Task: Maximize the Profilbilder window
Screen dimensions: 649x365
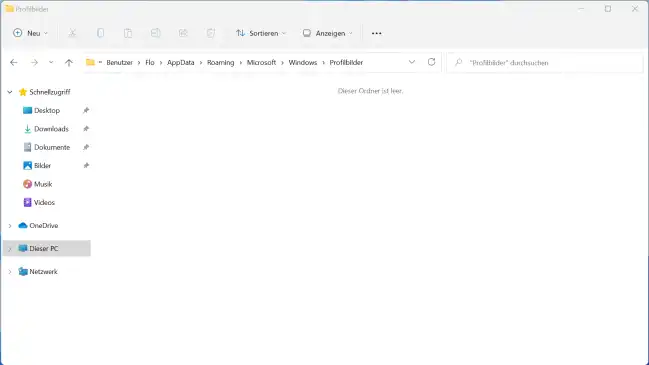Action: [608, 9]
